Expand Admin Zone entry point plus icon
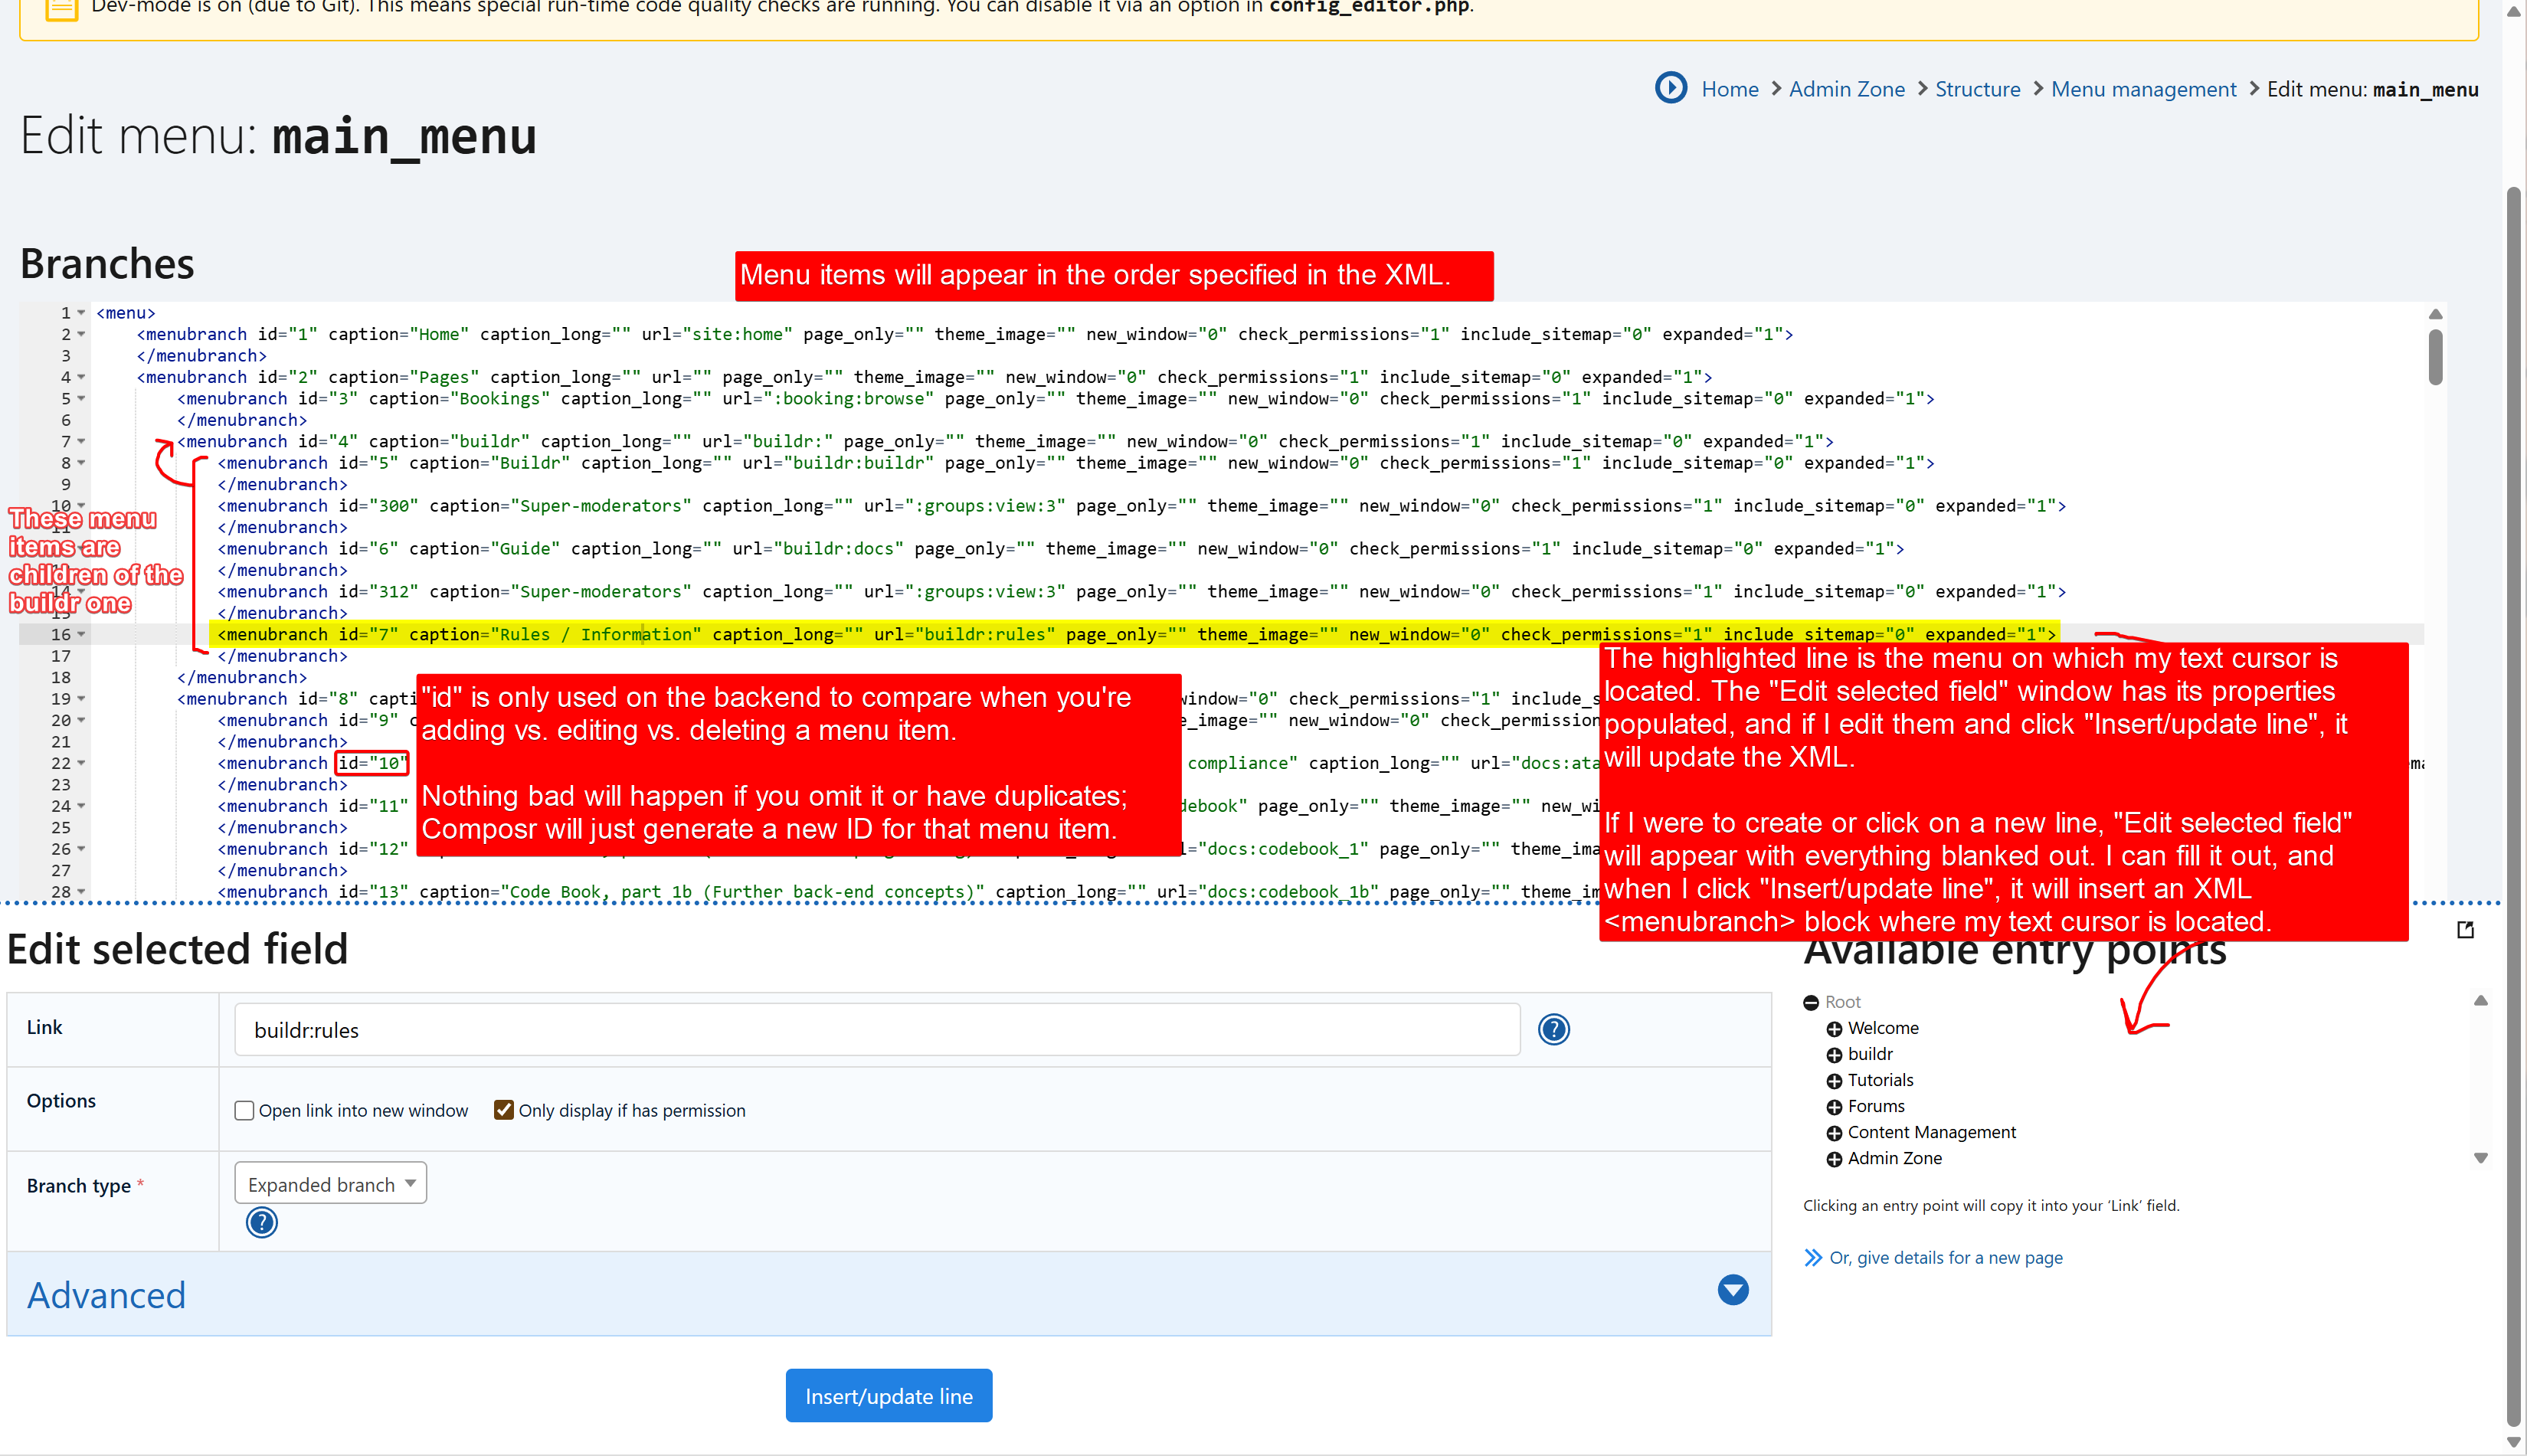The image size is (2527, 1456). [1834, 1159]
